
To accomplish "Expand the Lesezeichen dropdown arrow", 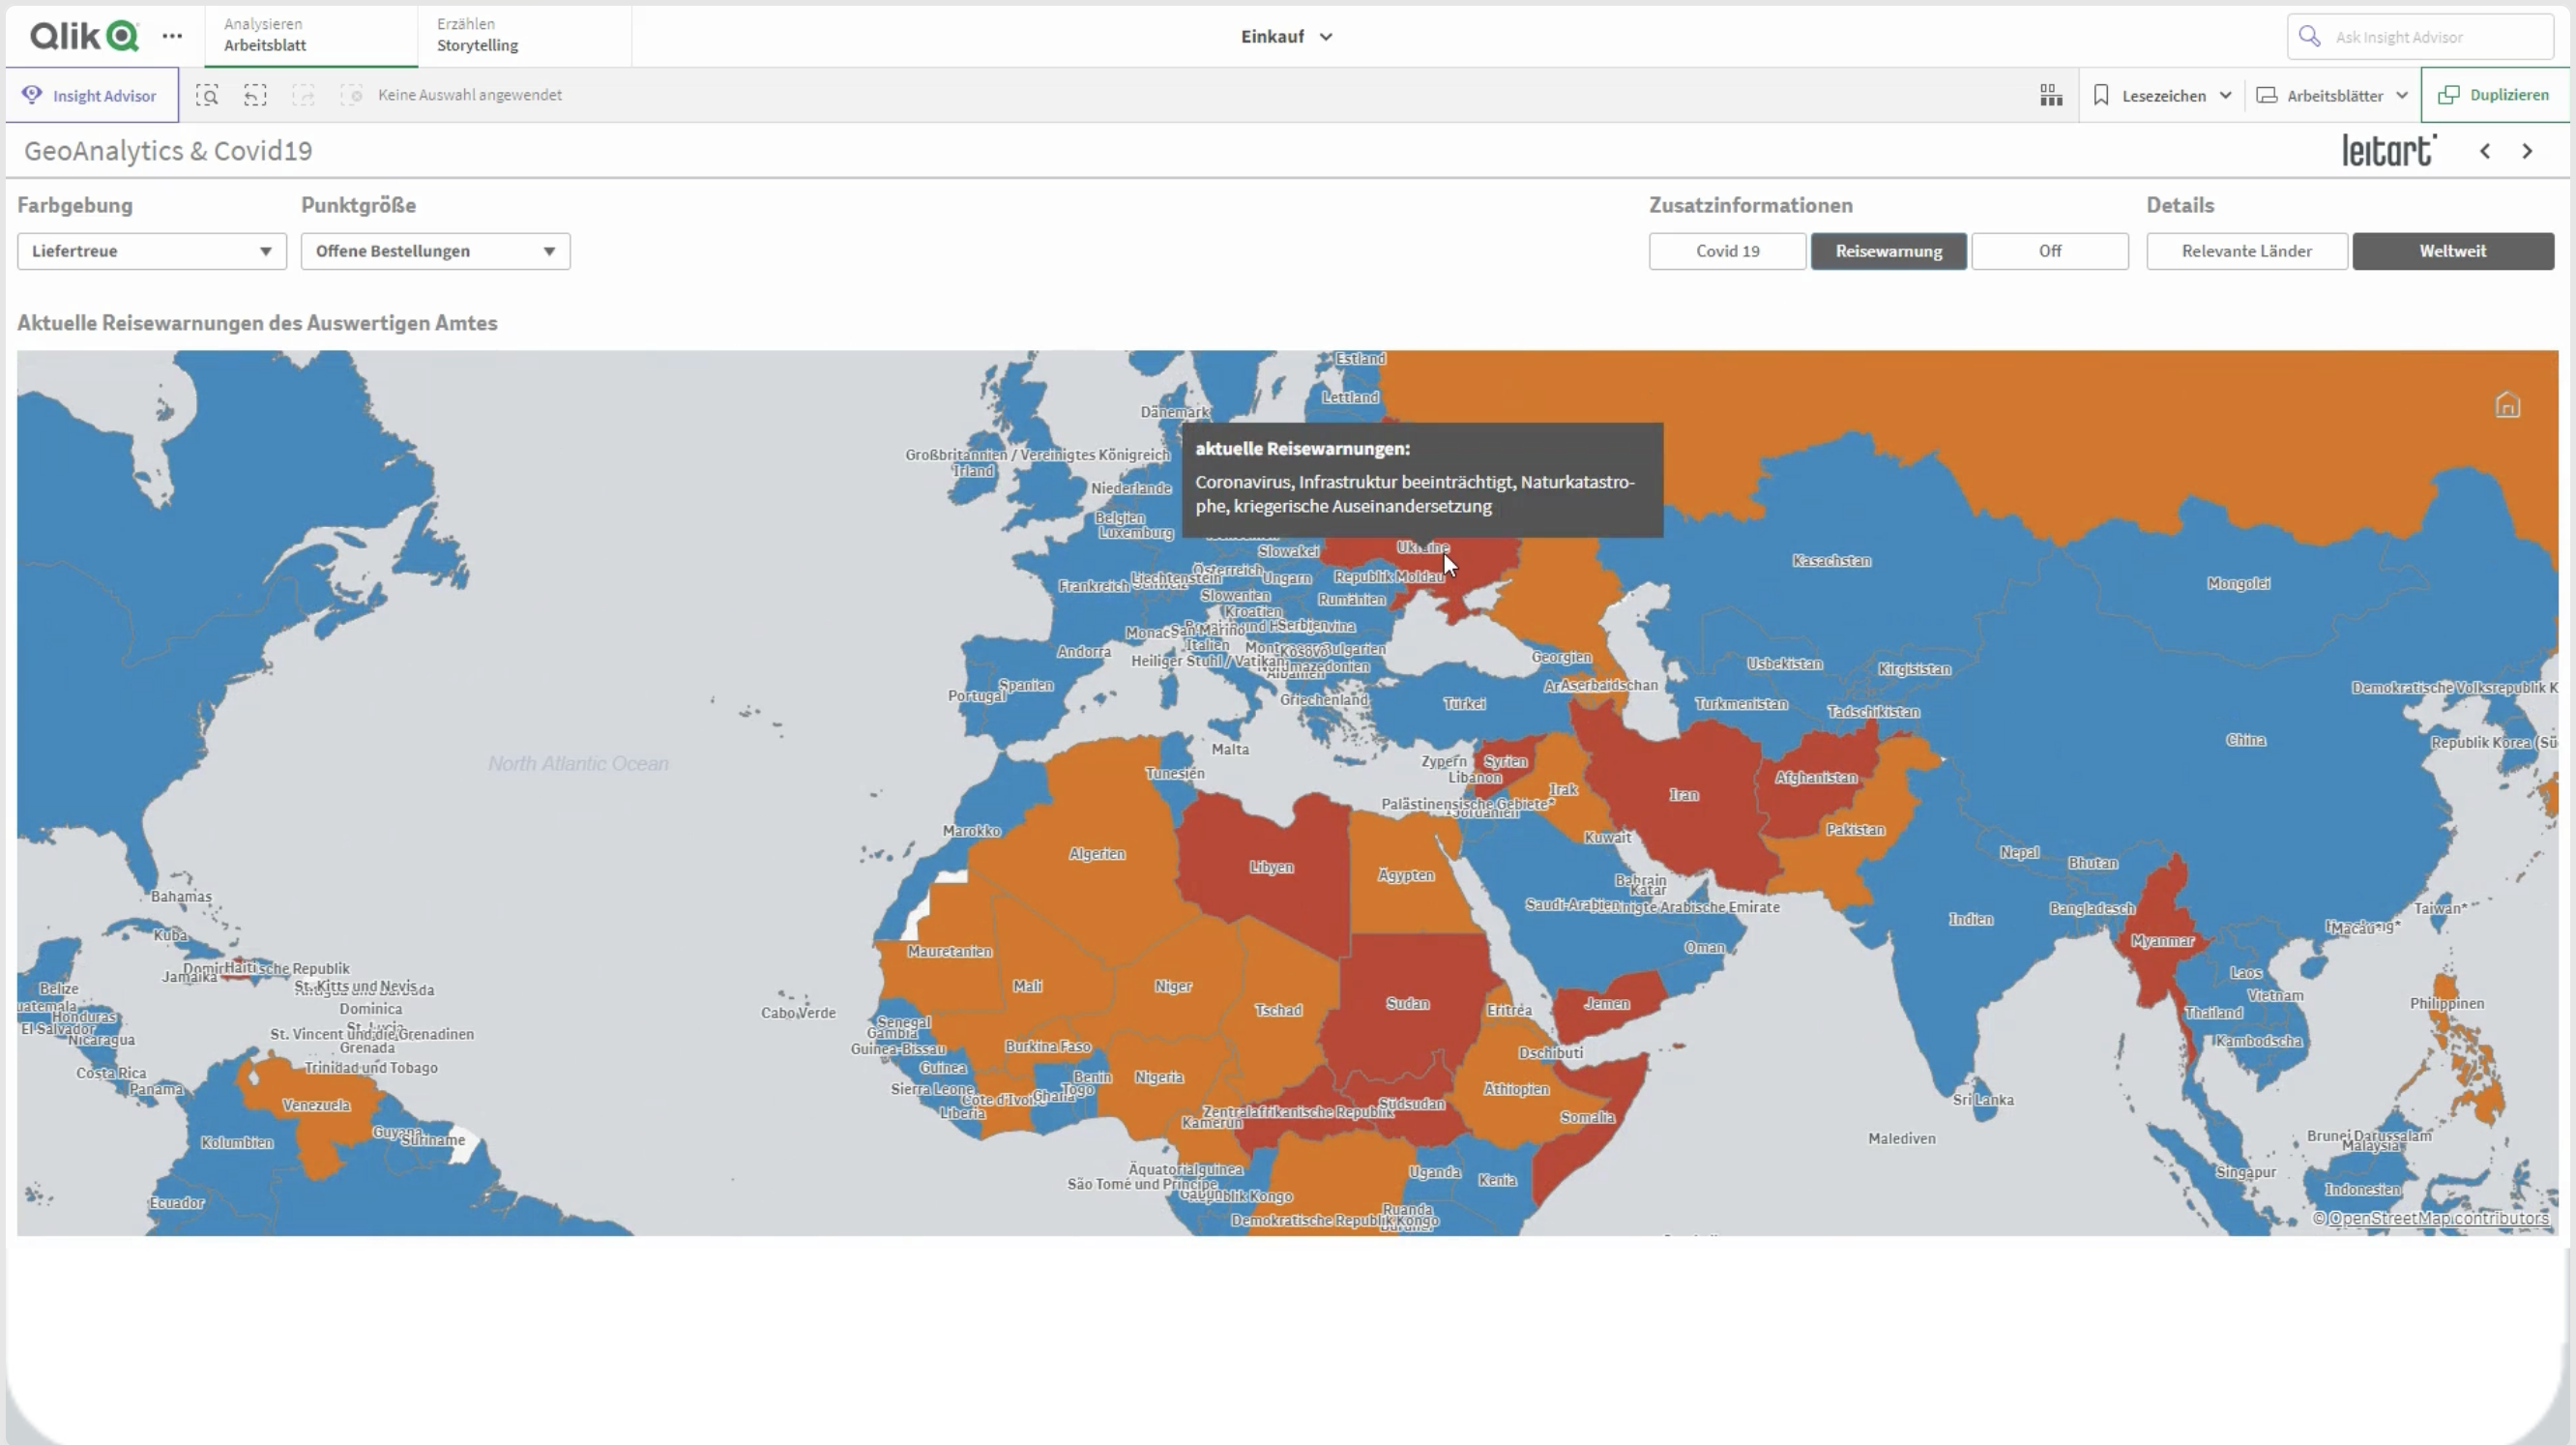I will point(2225,95).
